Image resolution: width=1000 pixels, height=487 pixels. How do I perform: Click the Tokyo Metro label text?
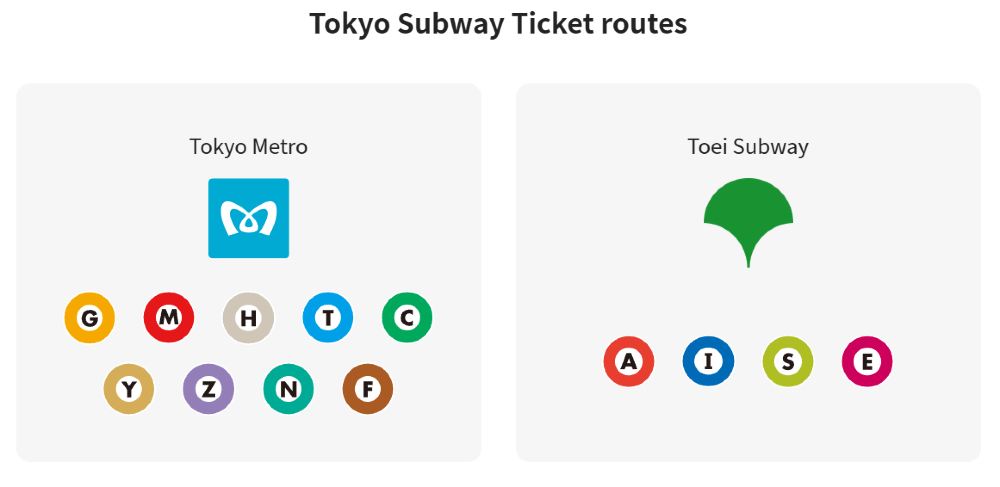248,147
